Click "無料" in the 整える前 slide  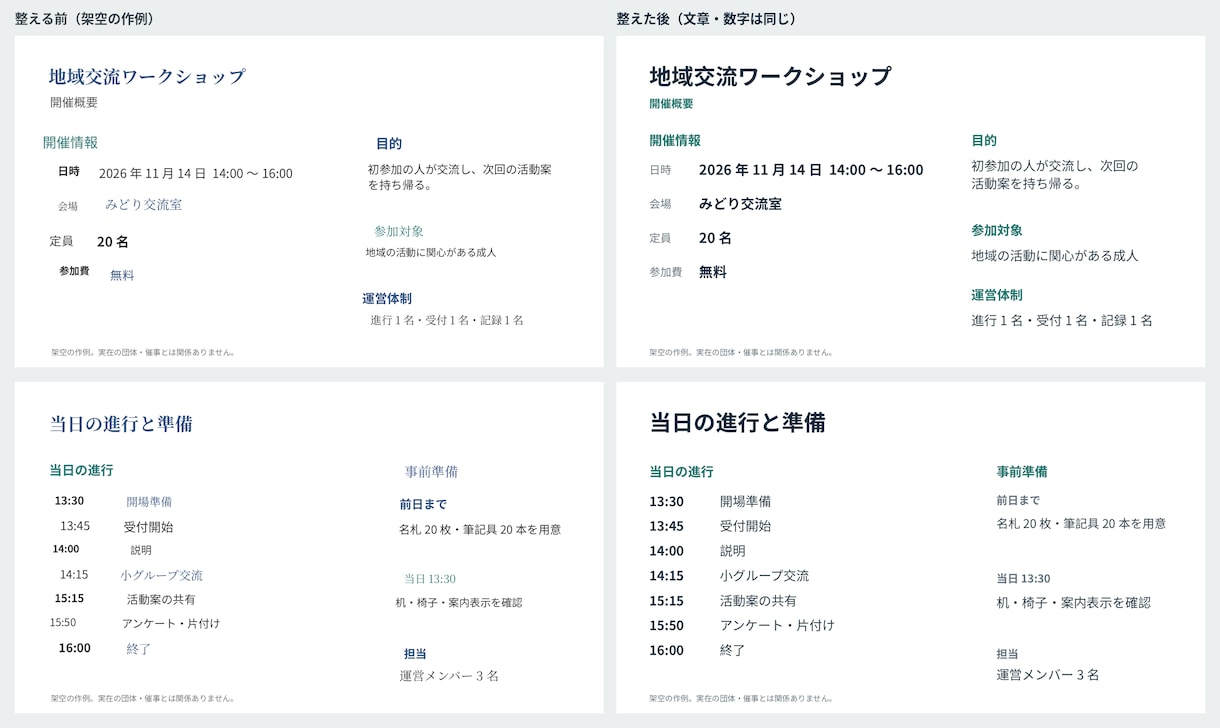tap(122, 275)
